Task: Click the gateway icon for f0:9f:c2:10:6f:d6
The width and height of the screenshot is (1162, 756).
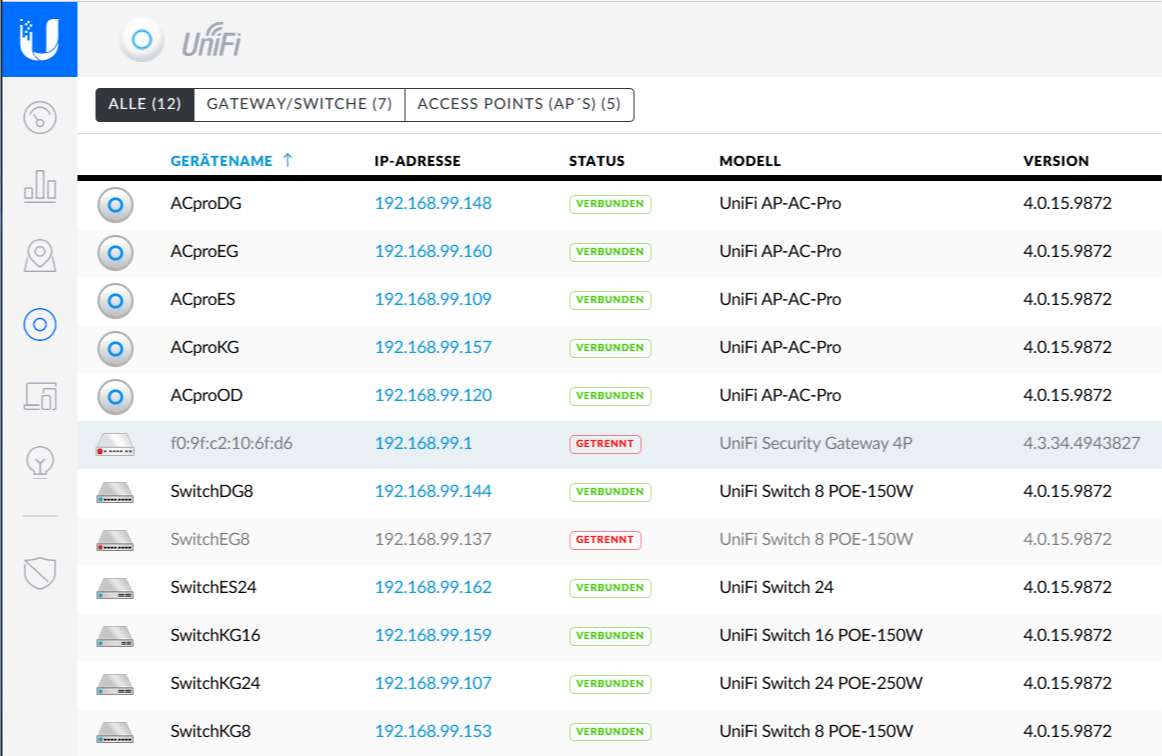Action: pyautogui.click(x=115, y=445)
